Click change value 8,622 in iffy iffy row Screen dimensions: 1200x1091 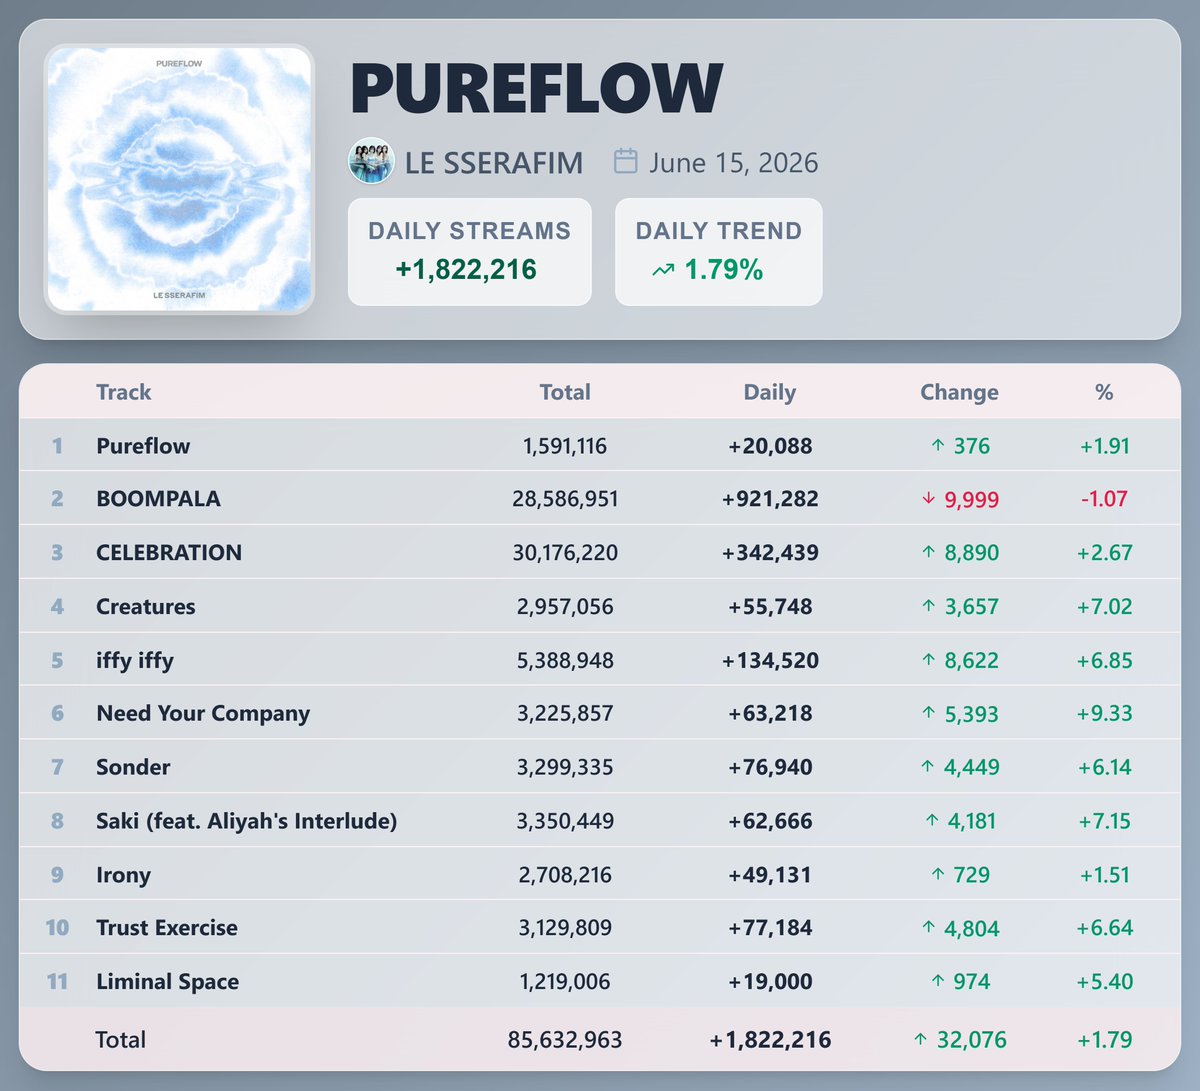click(x=972, y=660)
